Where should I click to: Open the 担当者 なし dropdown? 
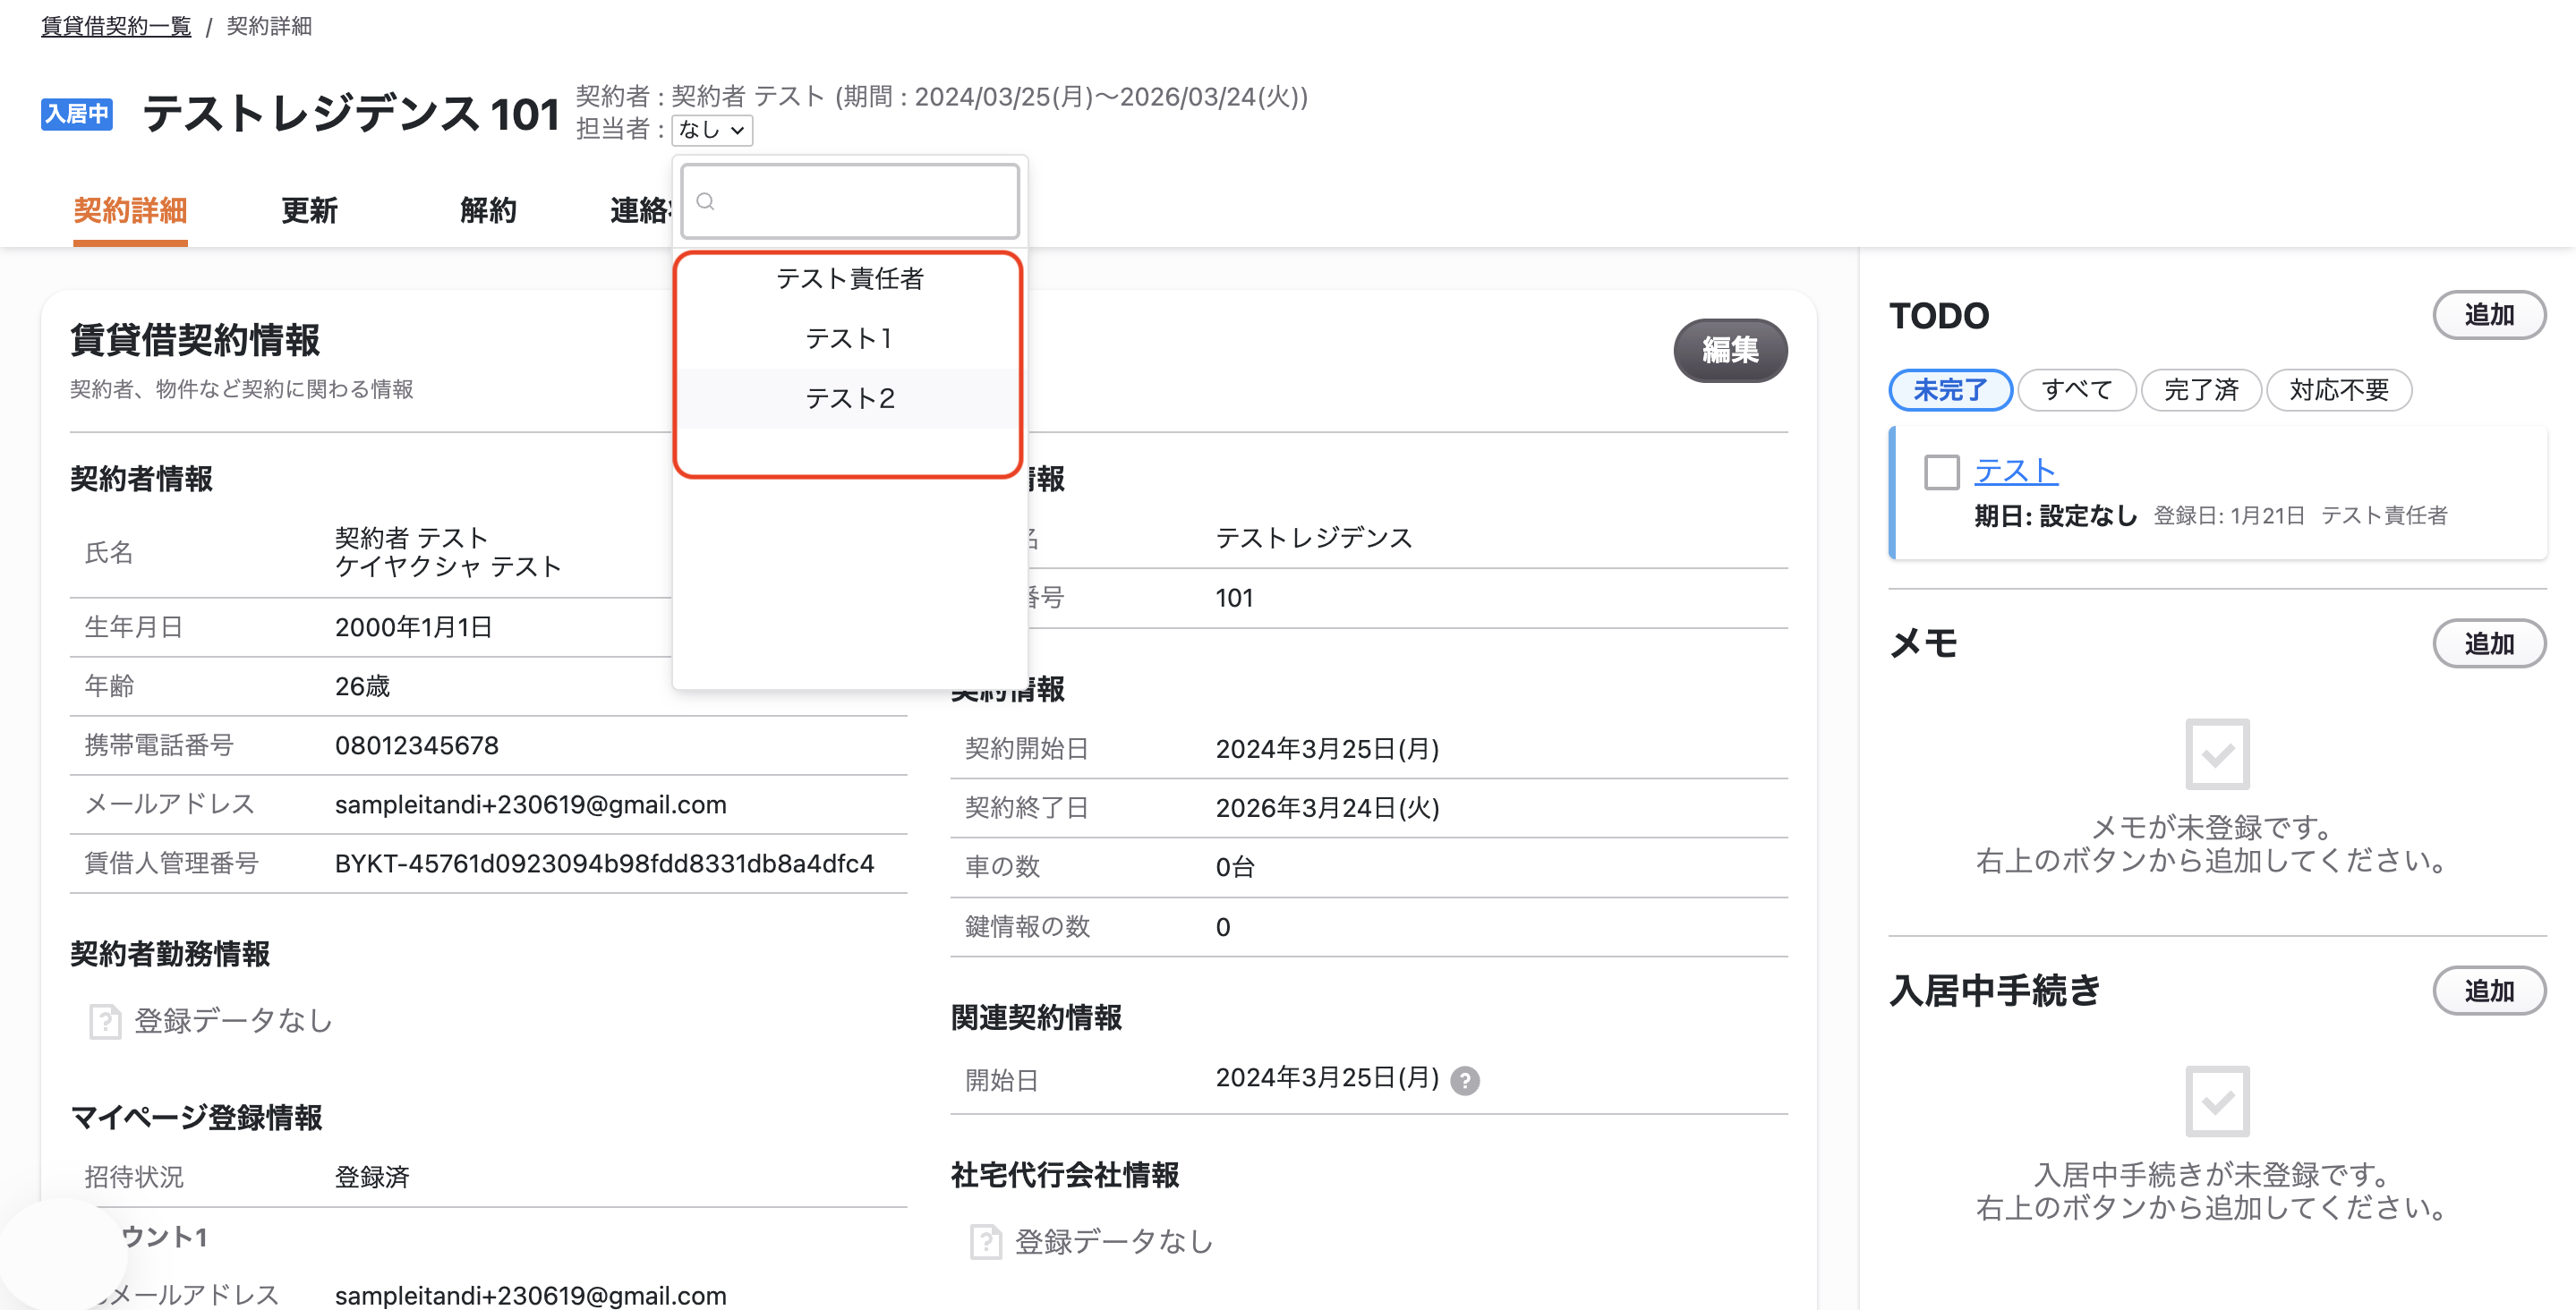click(x=712, y=130)
